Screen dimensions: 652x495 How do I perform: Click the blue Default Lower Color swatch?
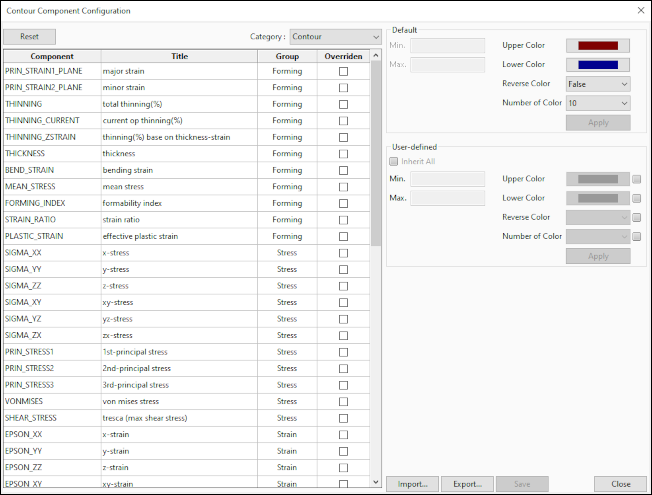point(598,65)
